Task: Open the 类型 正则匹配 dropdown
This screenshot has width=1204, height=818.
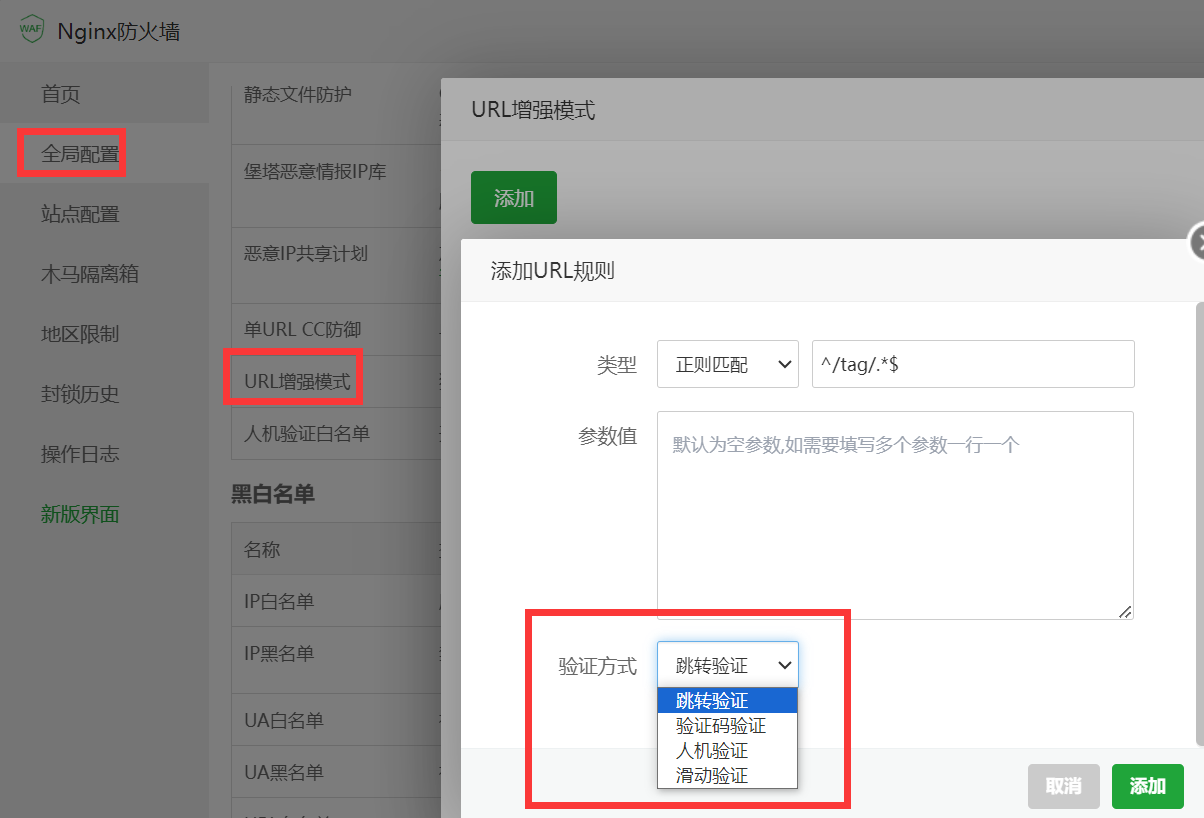Action: [728, 364]
